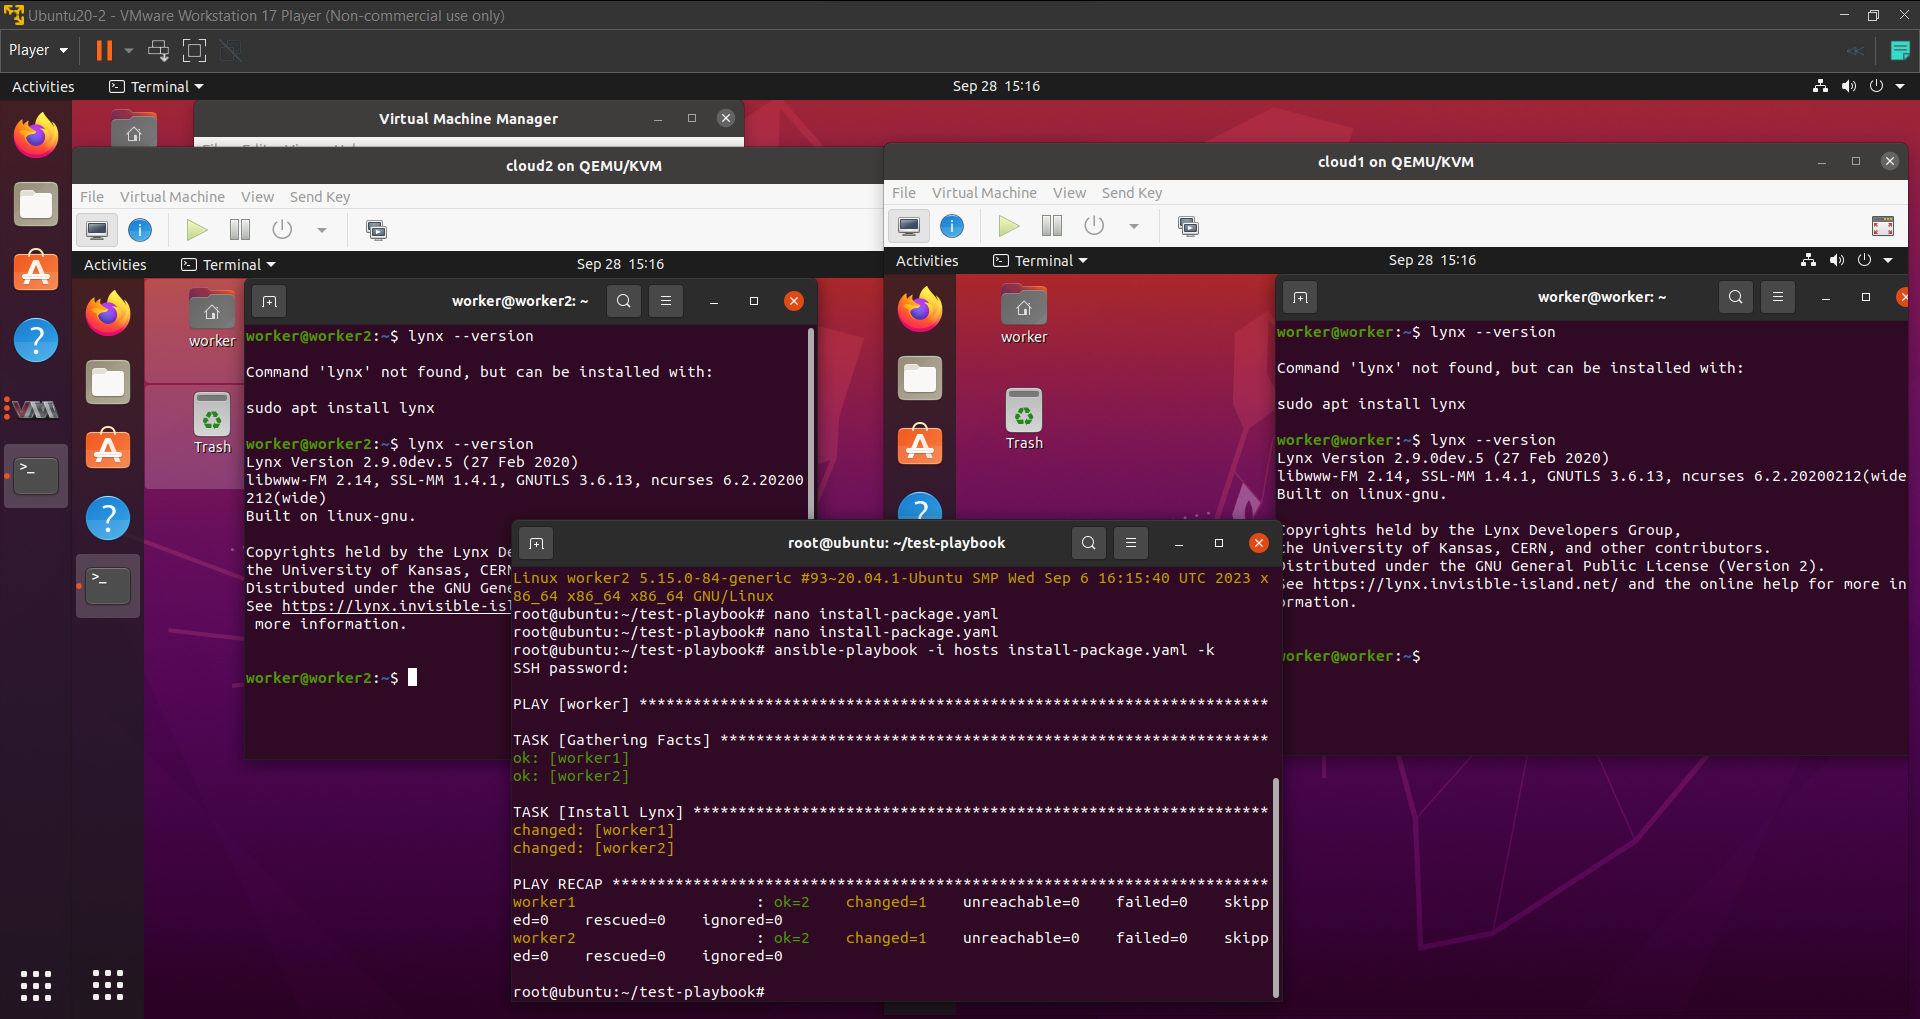Pause the VM using VMware Player's pause button
The height and width of the screenshot is (1019, 1920).
[x=104, y=50]
